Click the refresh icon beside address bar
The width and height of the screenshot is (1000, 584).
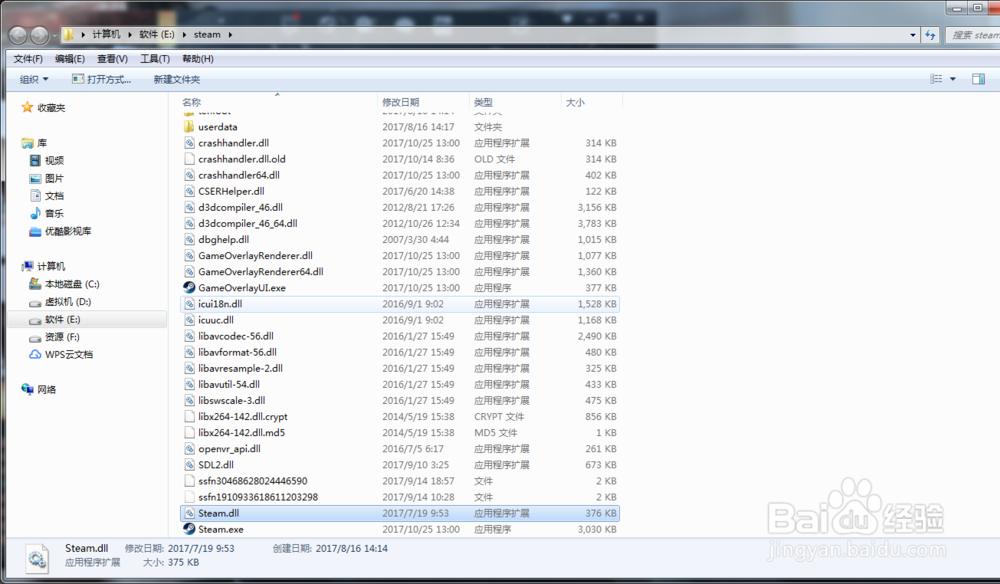(930, 35)
